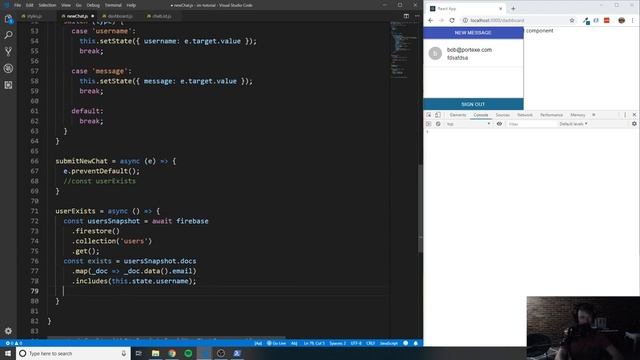Switch to the chatList.js editor tab
The height and width of the screenshot is (360, 640).
pyautogui.click(x=160, y=16)
